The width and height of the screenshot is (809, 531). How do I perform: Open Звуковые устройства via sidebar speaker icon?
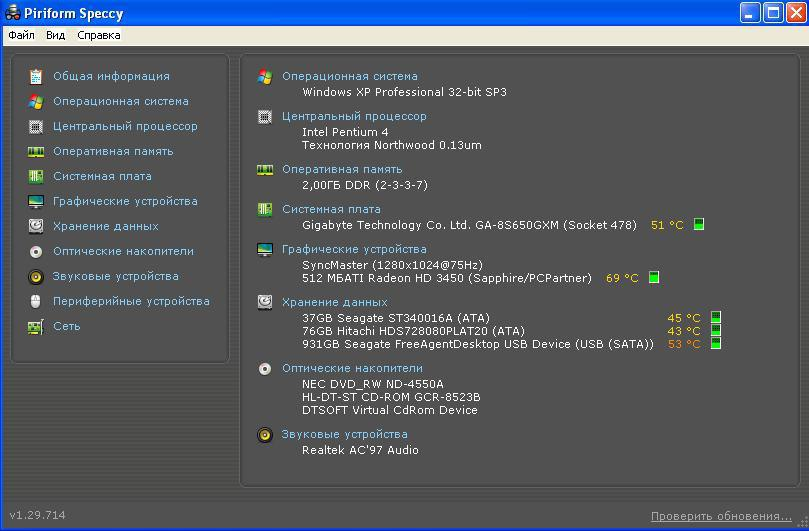tap(36, 277)
